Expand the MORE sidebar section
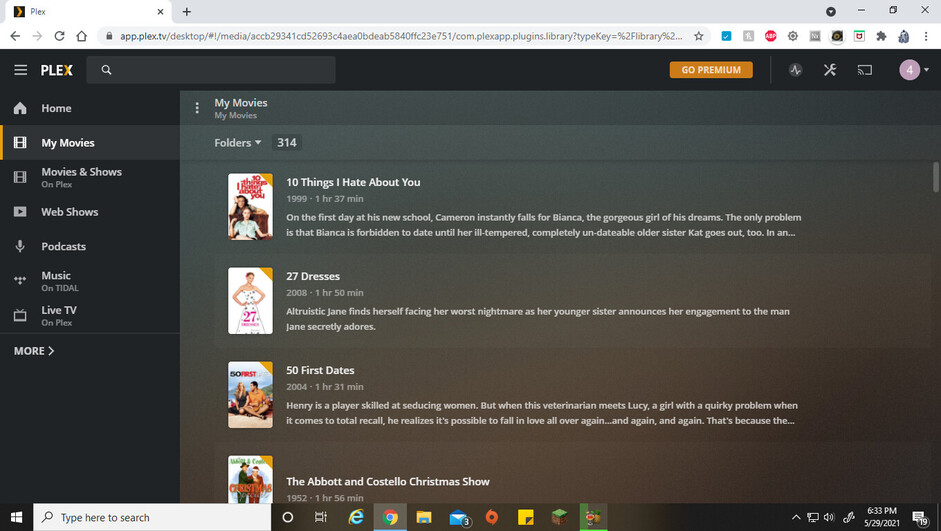Screen dimensions: 941x531 pyautogui.click(x=34, y=351)
